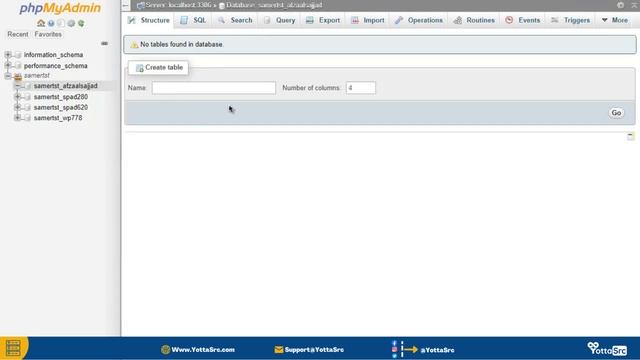Open navigation panel settings gear icon
640x360 pixels.
[x=71, y=23]
